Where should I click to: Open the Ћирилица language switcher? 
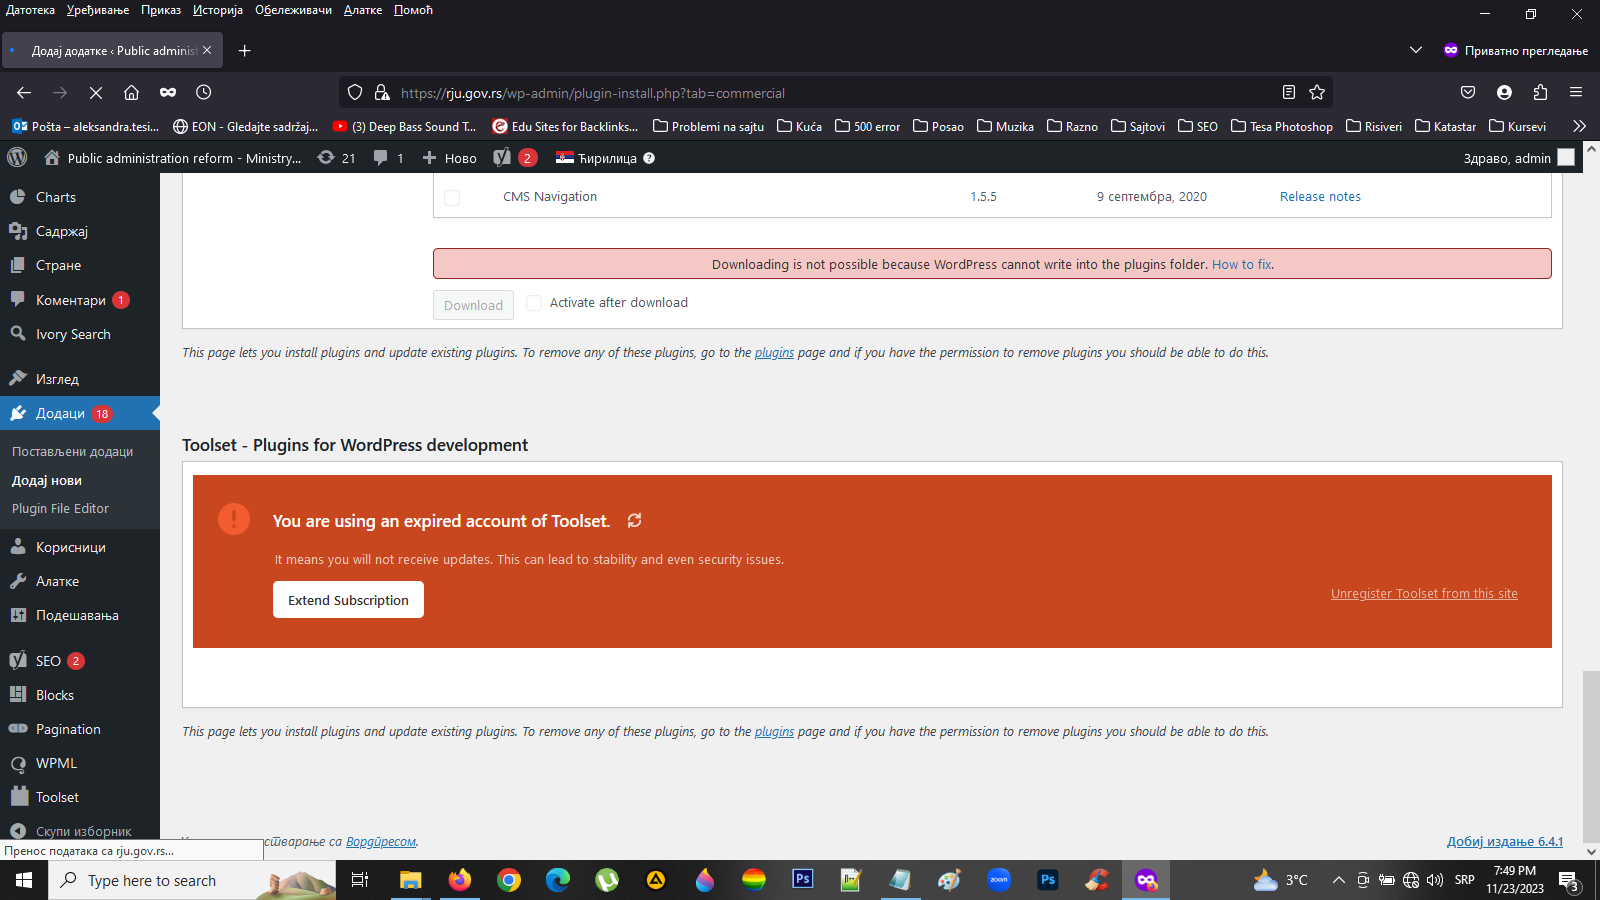pyautogui.click(x=597, y=158)
